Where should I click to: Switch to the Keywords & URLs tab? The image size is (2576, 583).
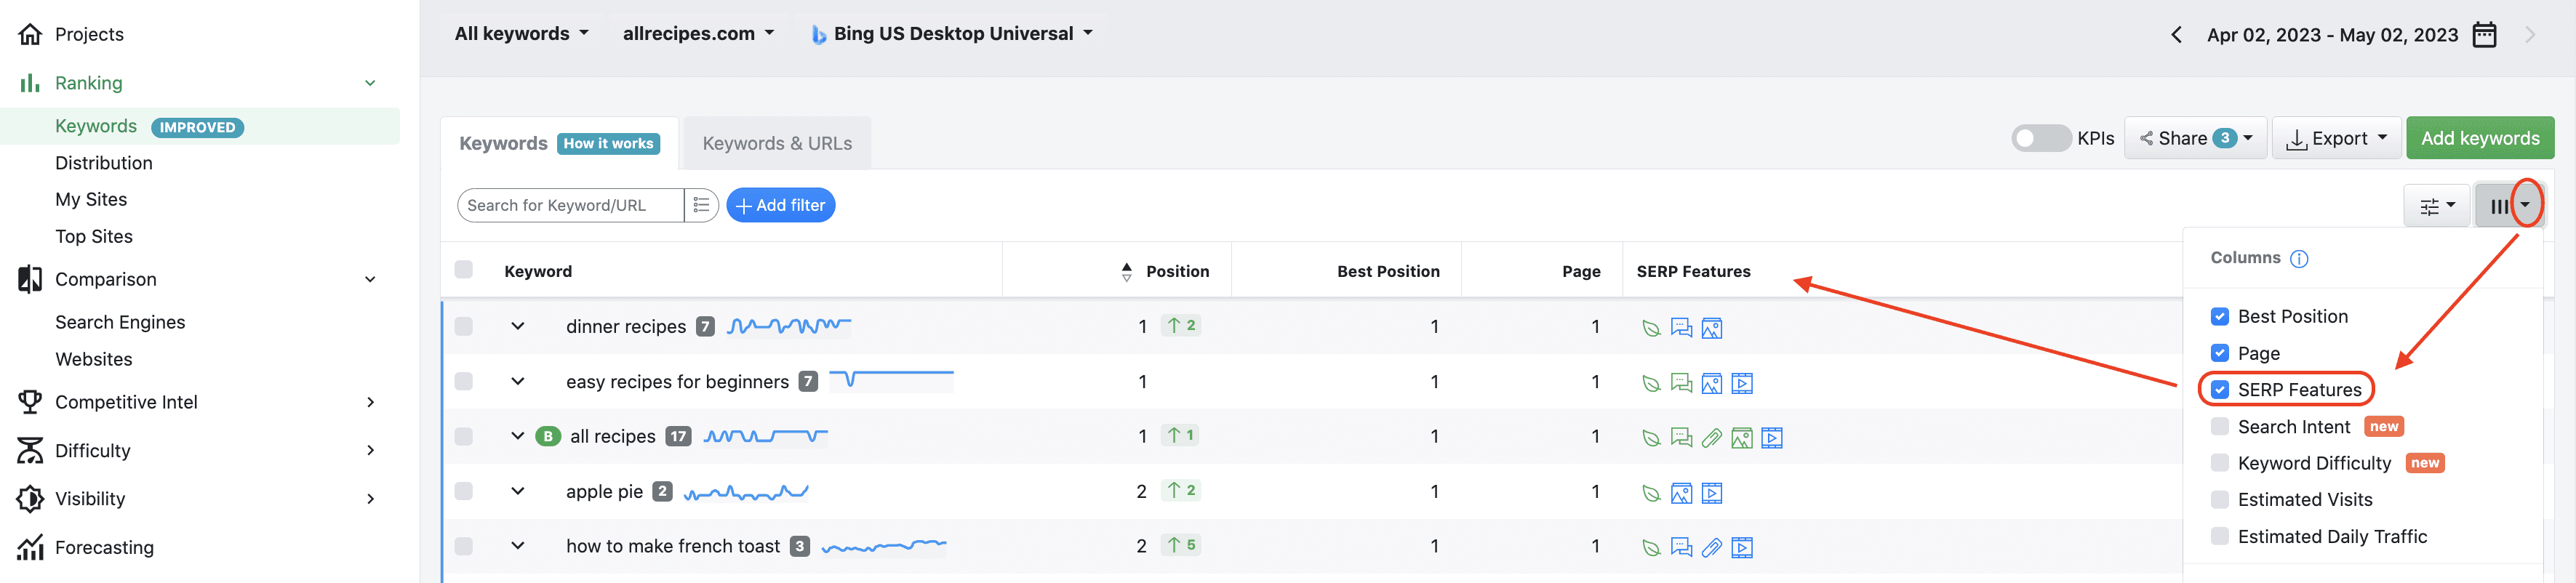(777, 144)
